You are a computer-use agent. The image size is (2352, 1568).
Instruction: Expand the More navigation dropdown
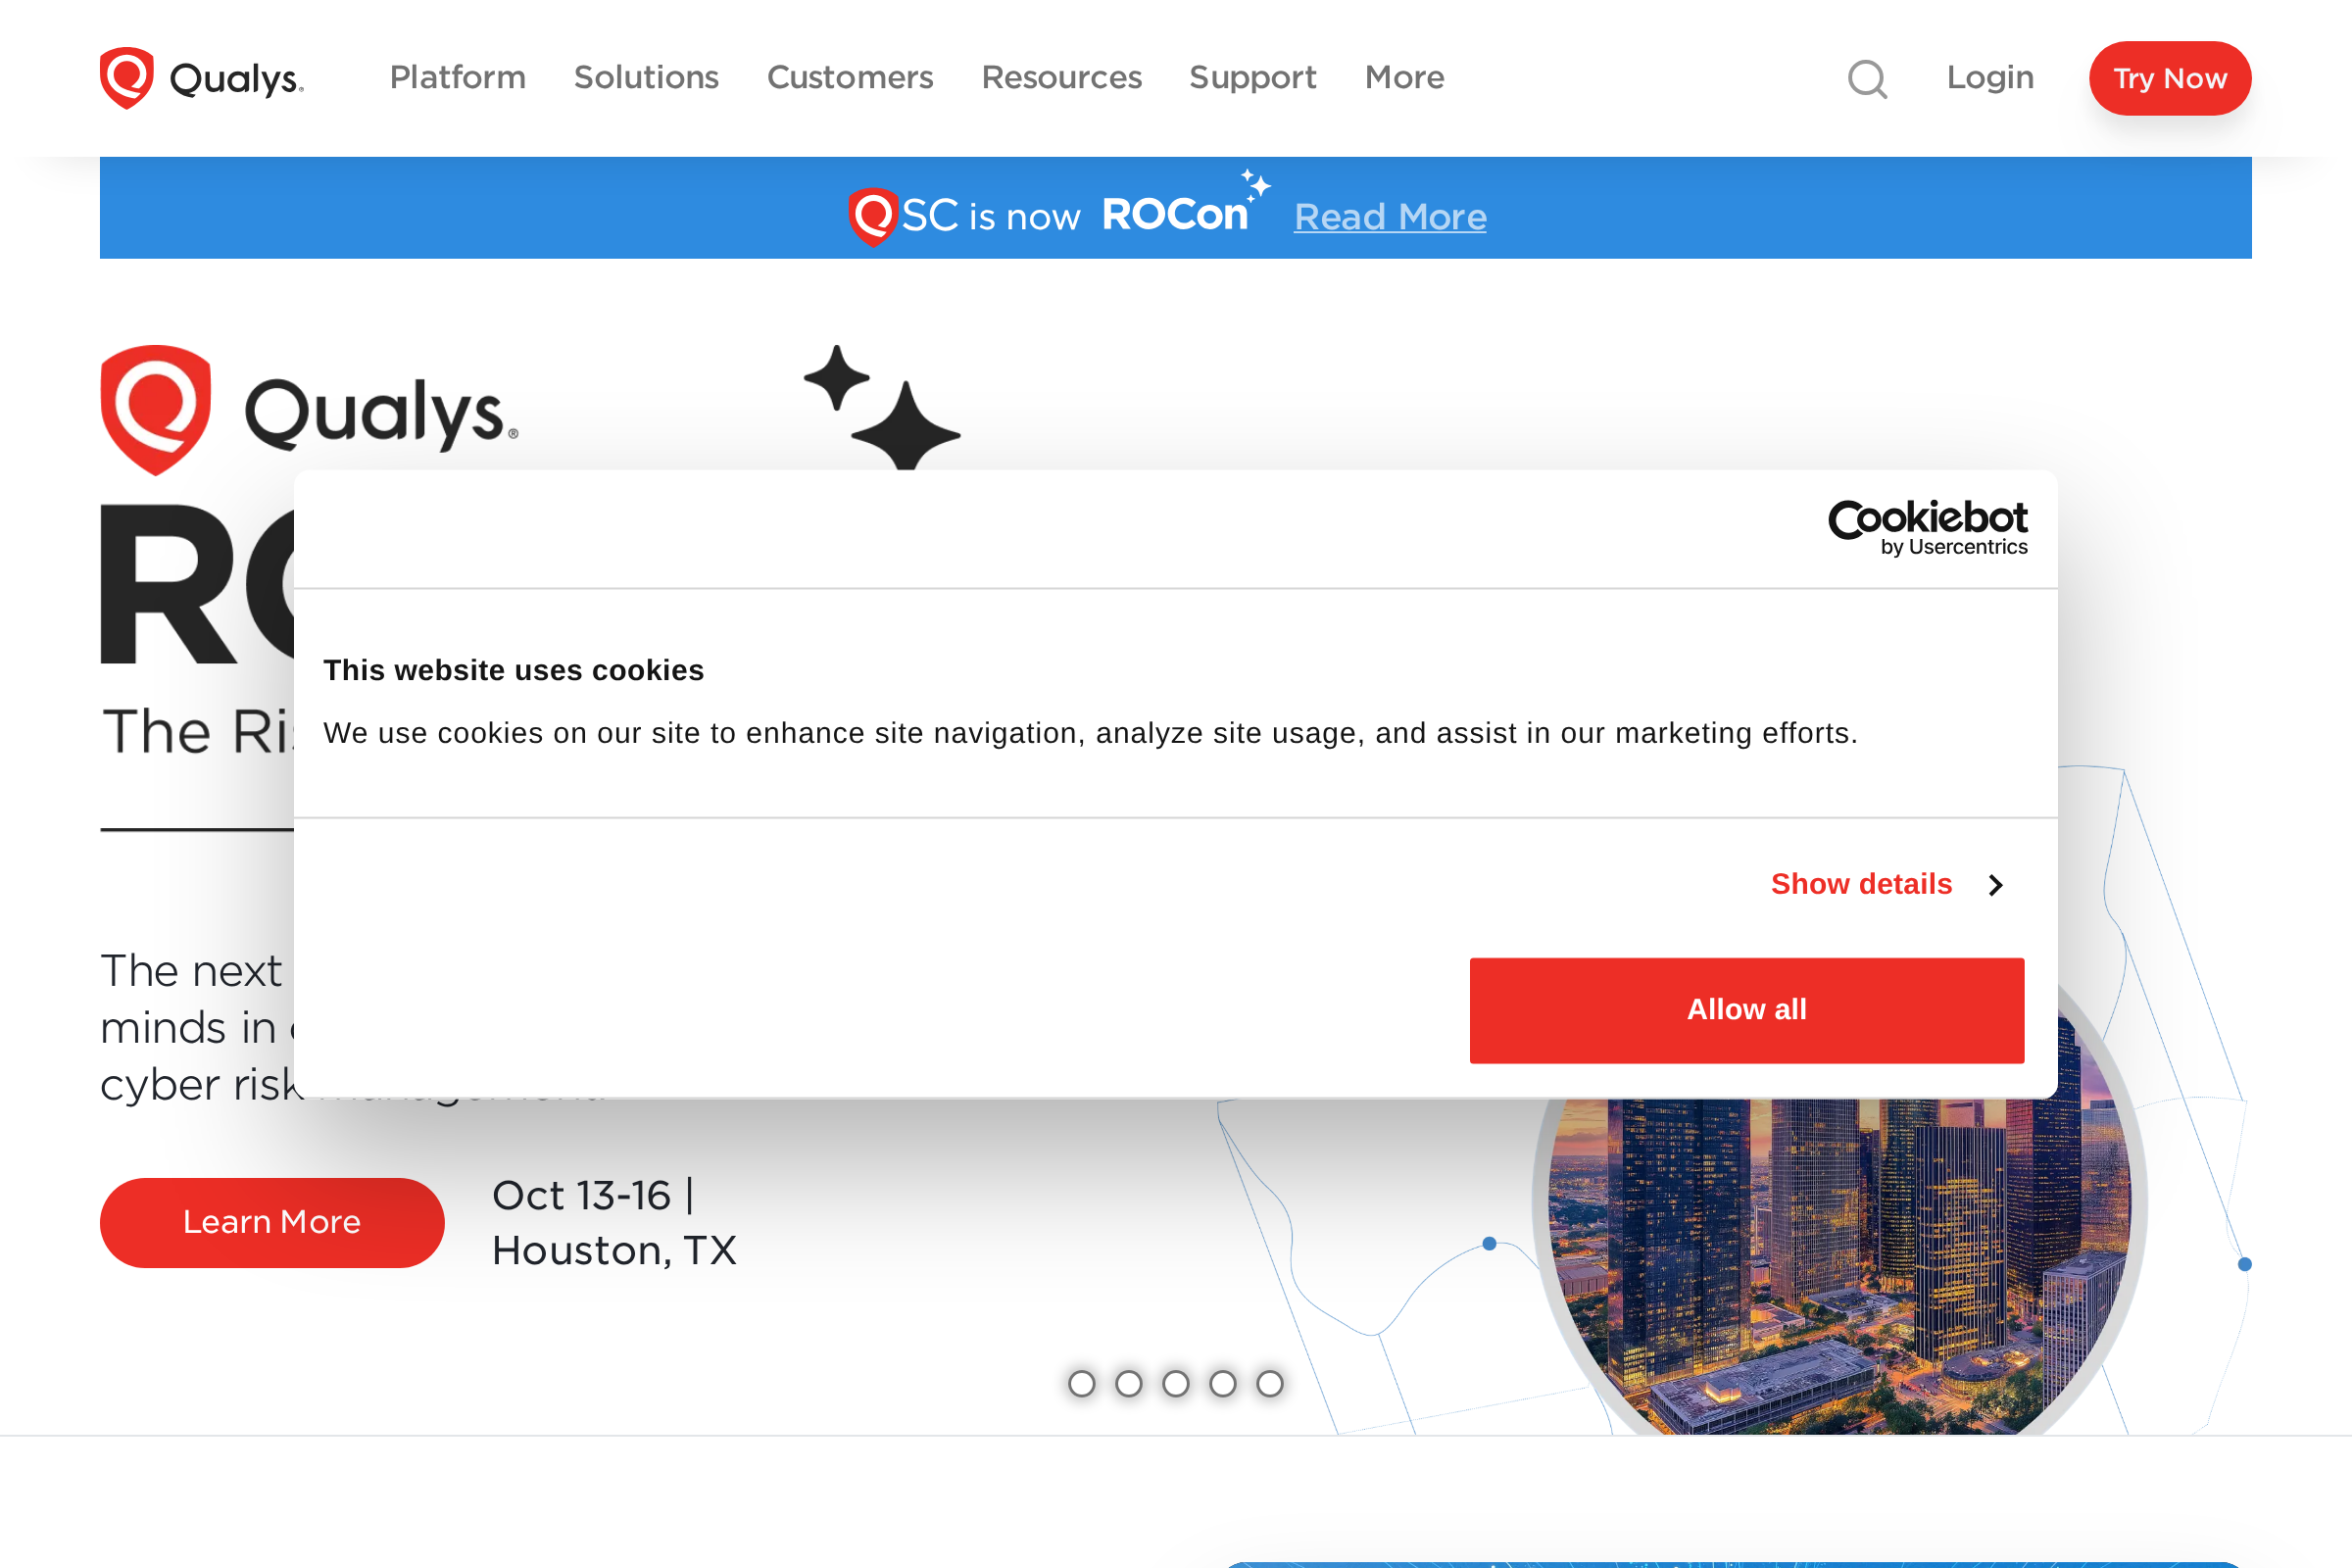point(1404,78)
